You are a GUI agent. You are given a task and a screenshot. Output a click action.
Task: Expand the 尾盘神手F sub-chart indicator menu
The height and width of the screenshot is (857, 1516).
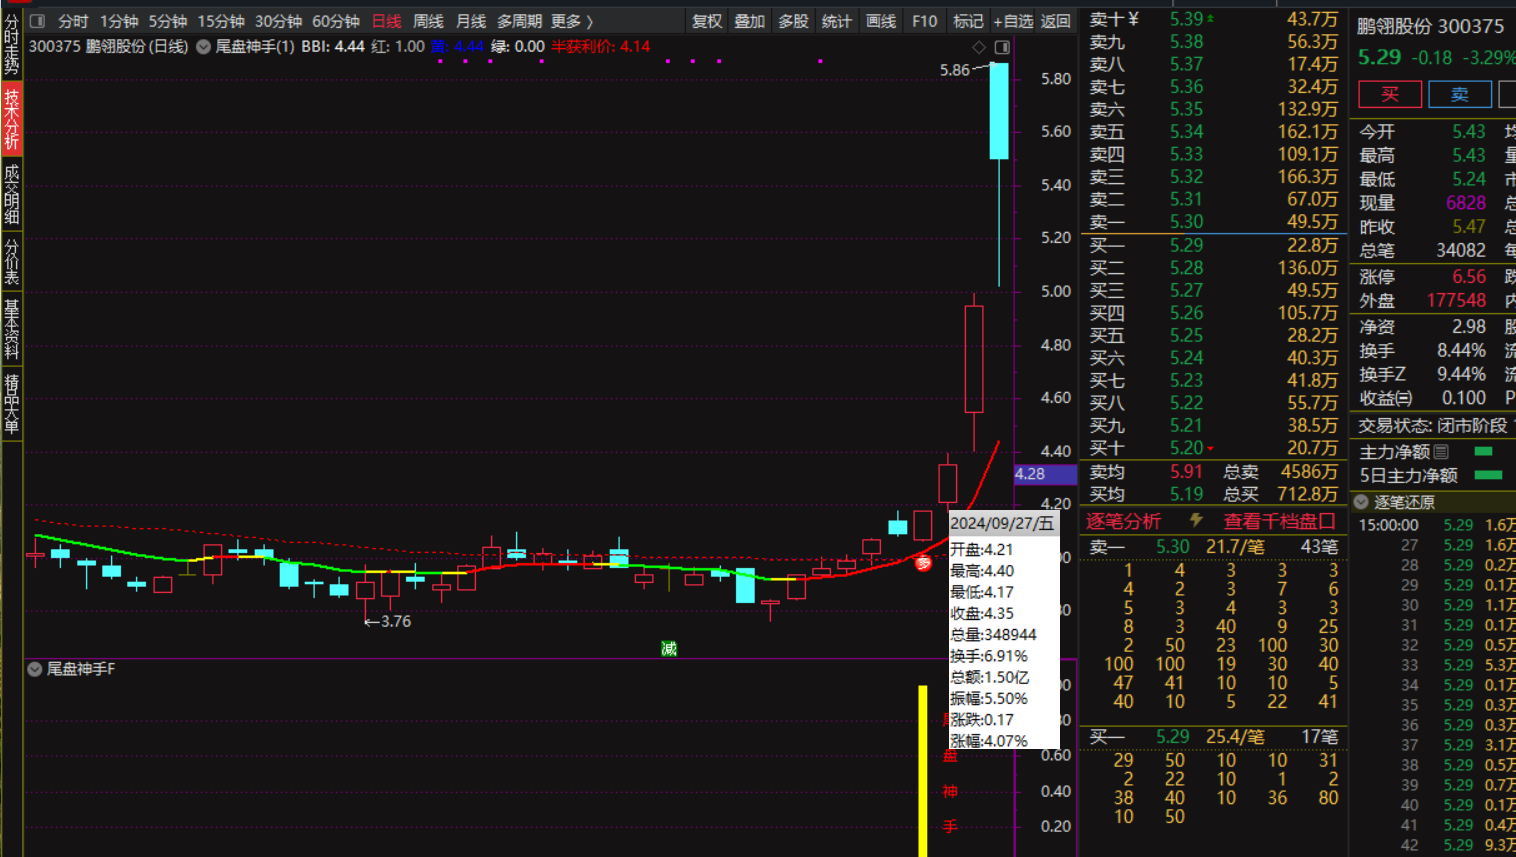point(35,669)
